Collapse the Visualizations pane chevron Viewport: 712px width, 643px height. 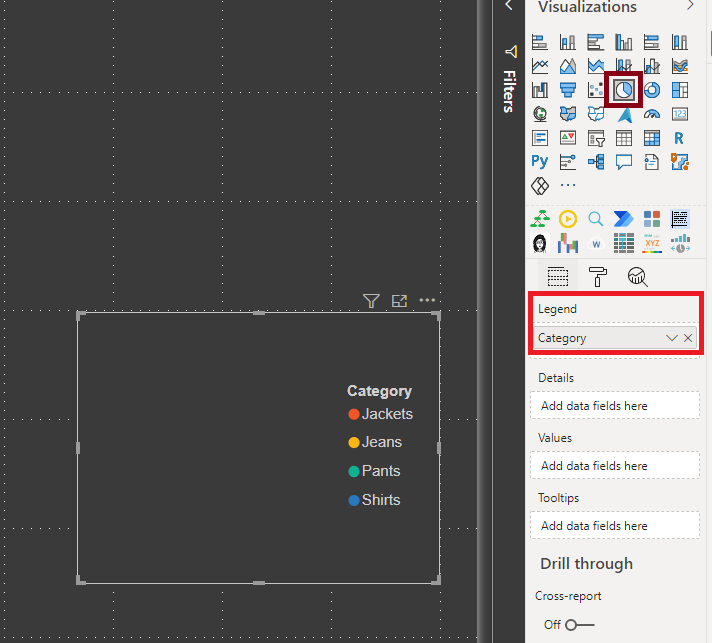(690, 5)
